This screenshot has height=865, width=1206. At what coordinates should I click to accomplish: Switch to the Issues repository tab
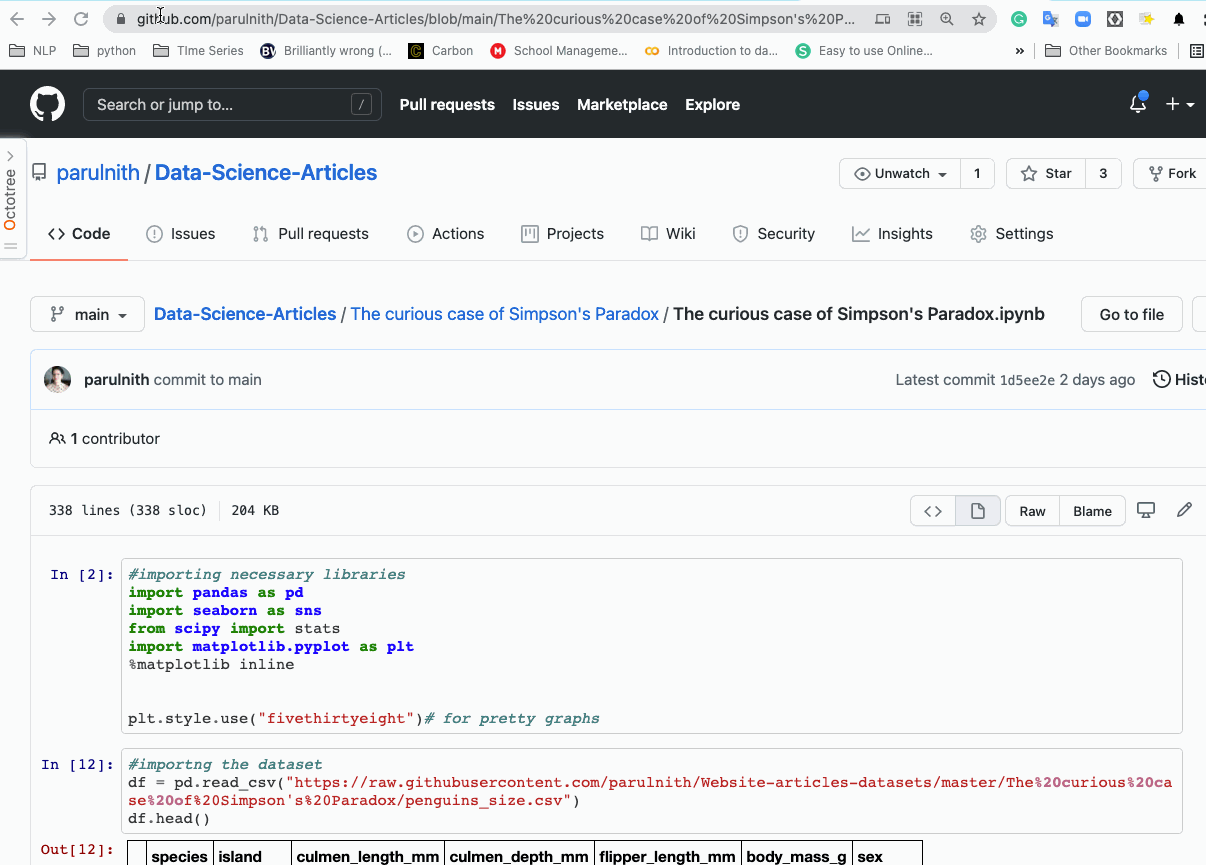pos(181,234)
